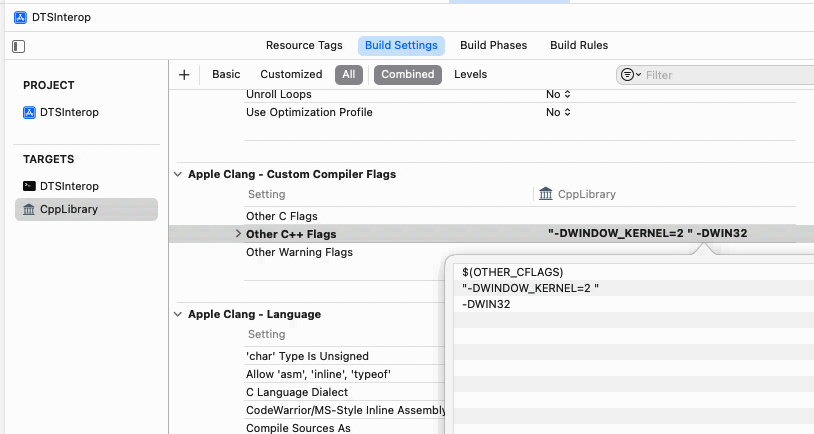This screenshot has height=434, width=814.
Task: Select the 'char' Type Is Unsigned setting
Action: 307,356
